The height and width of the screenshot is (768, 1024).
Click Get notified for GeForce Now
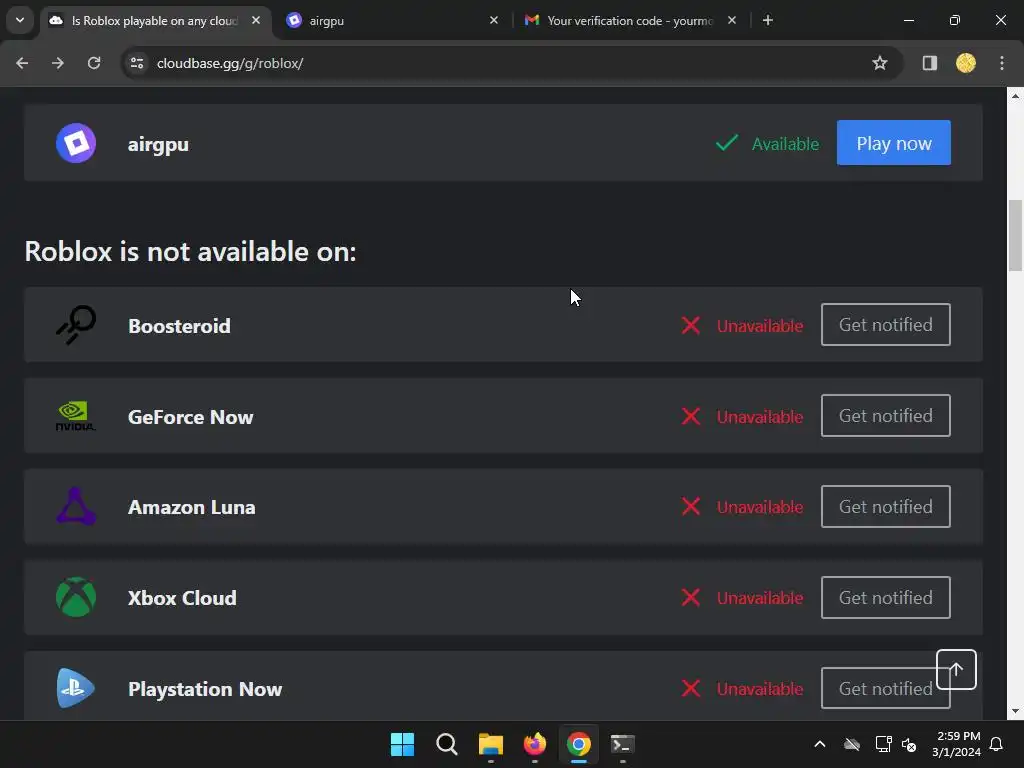pyautogui.click(x=885, y=415)
